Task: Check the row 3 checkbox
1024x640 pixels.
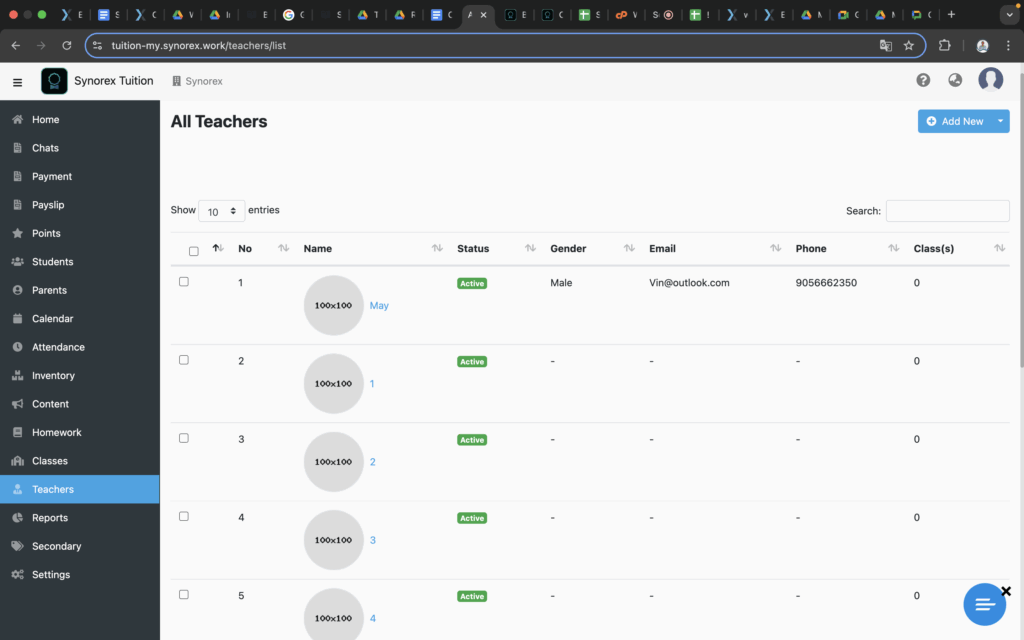Action: tap(184, 438)
